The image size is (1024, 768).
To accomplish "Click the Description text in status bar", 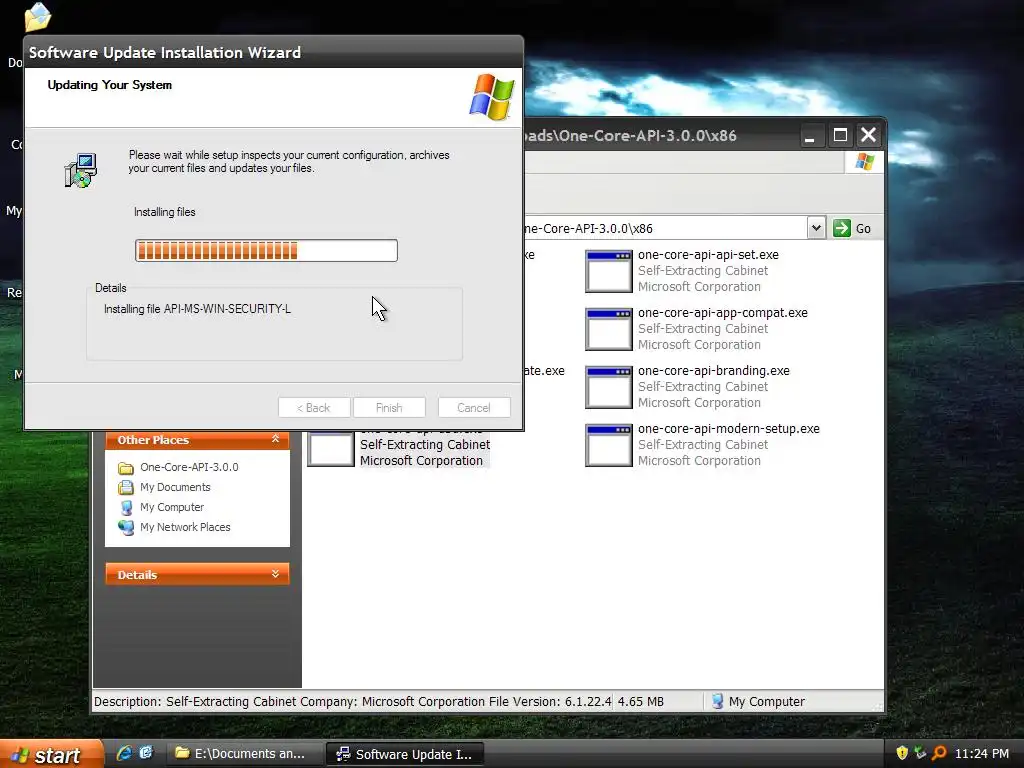I will click(x=353, y=701).
